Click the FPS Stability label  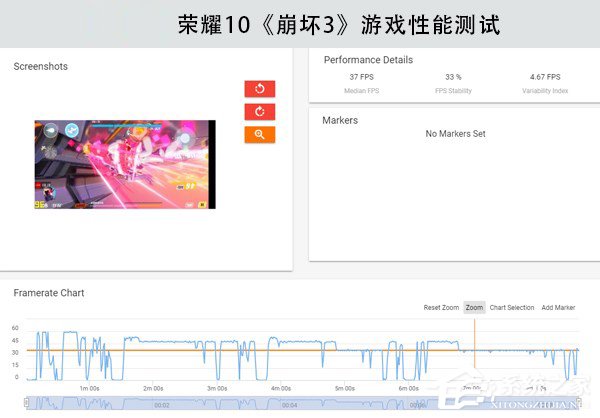coord(453,91)
